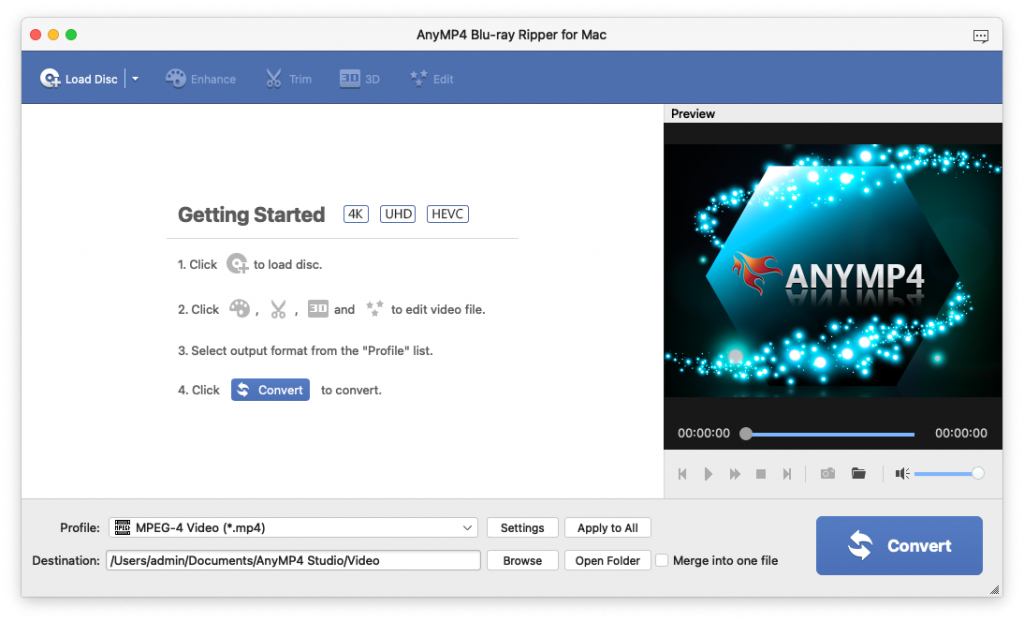Screen dimensions: 1024x622
Task: Click the Apply to All button
Action: 607,528
